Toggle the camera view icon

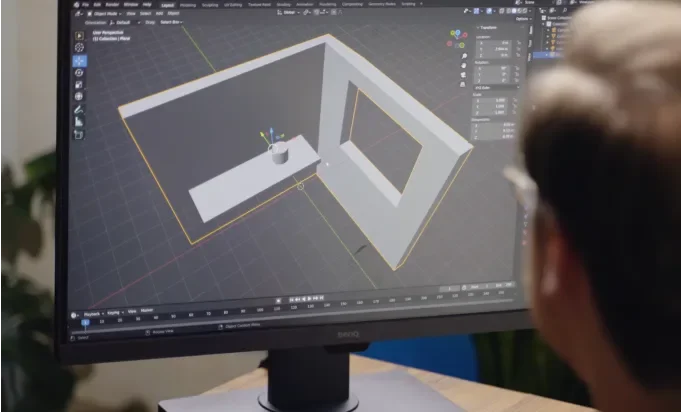(x=463, y=75)
